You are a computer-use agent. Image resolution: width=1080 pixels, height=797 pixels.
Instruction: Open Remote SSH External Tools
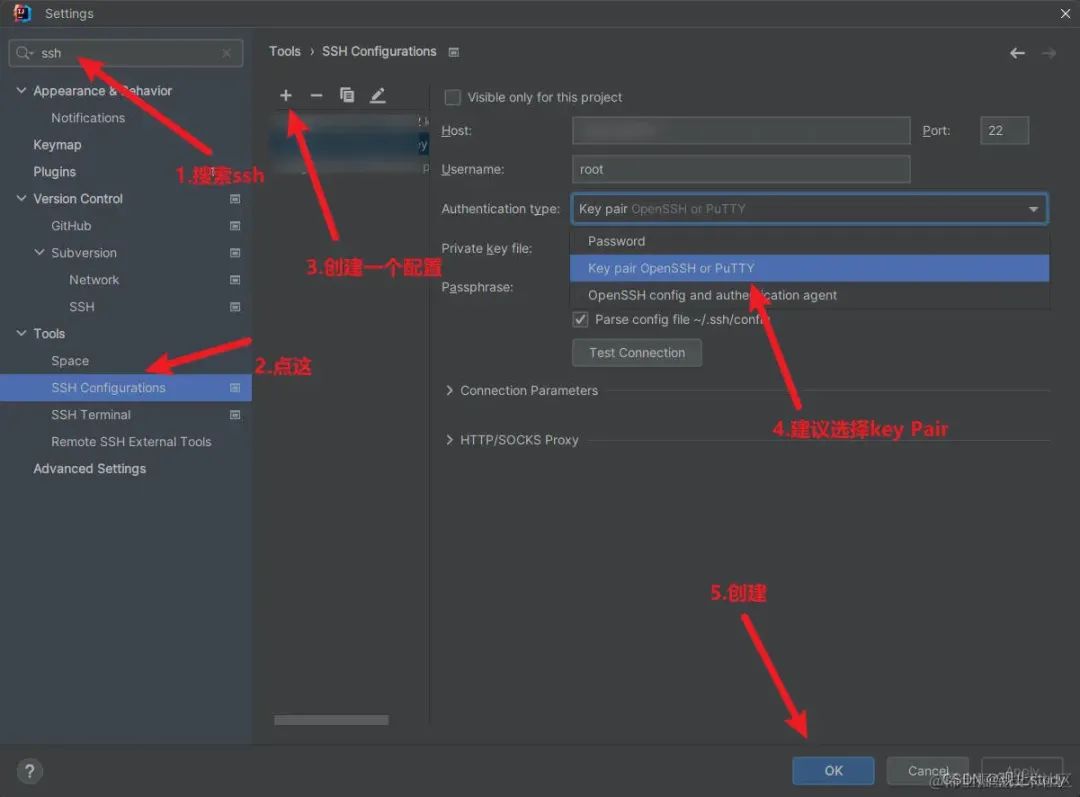point(131,442)
